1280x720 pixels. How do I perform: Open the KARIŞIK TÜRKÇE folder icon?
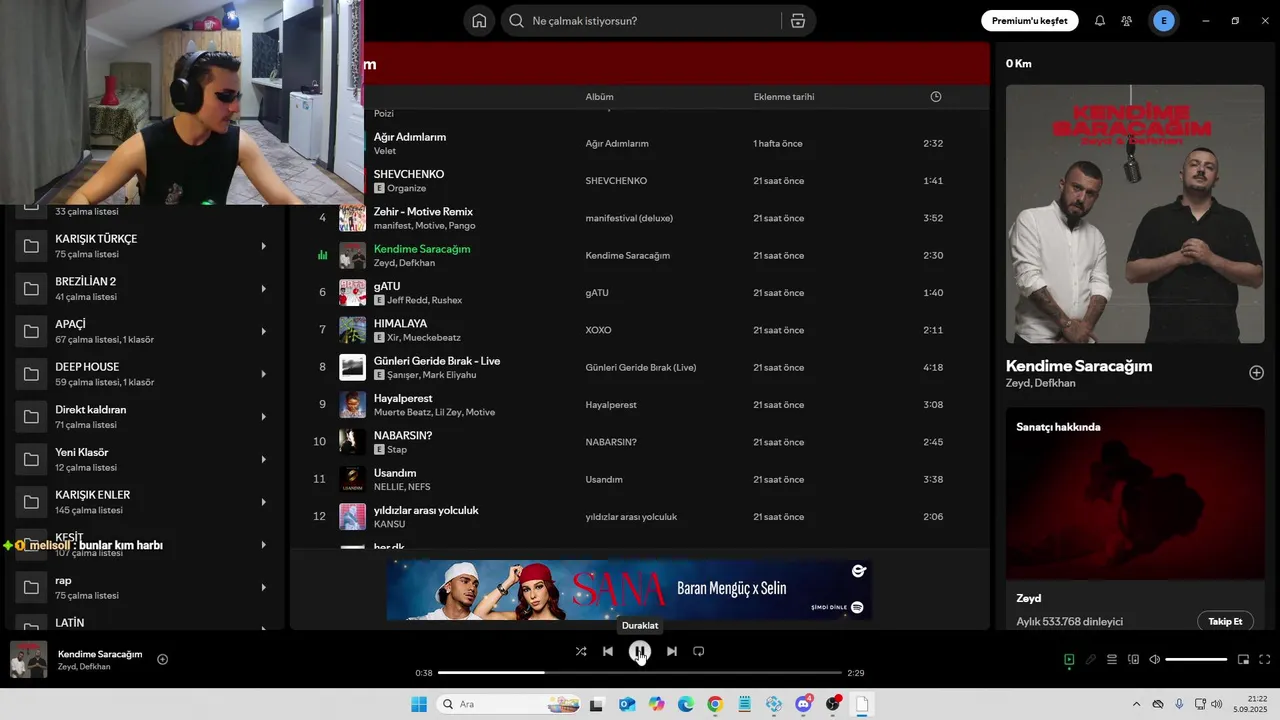[x=31, y=246]
